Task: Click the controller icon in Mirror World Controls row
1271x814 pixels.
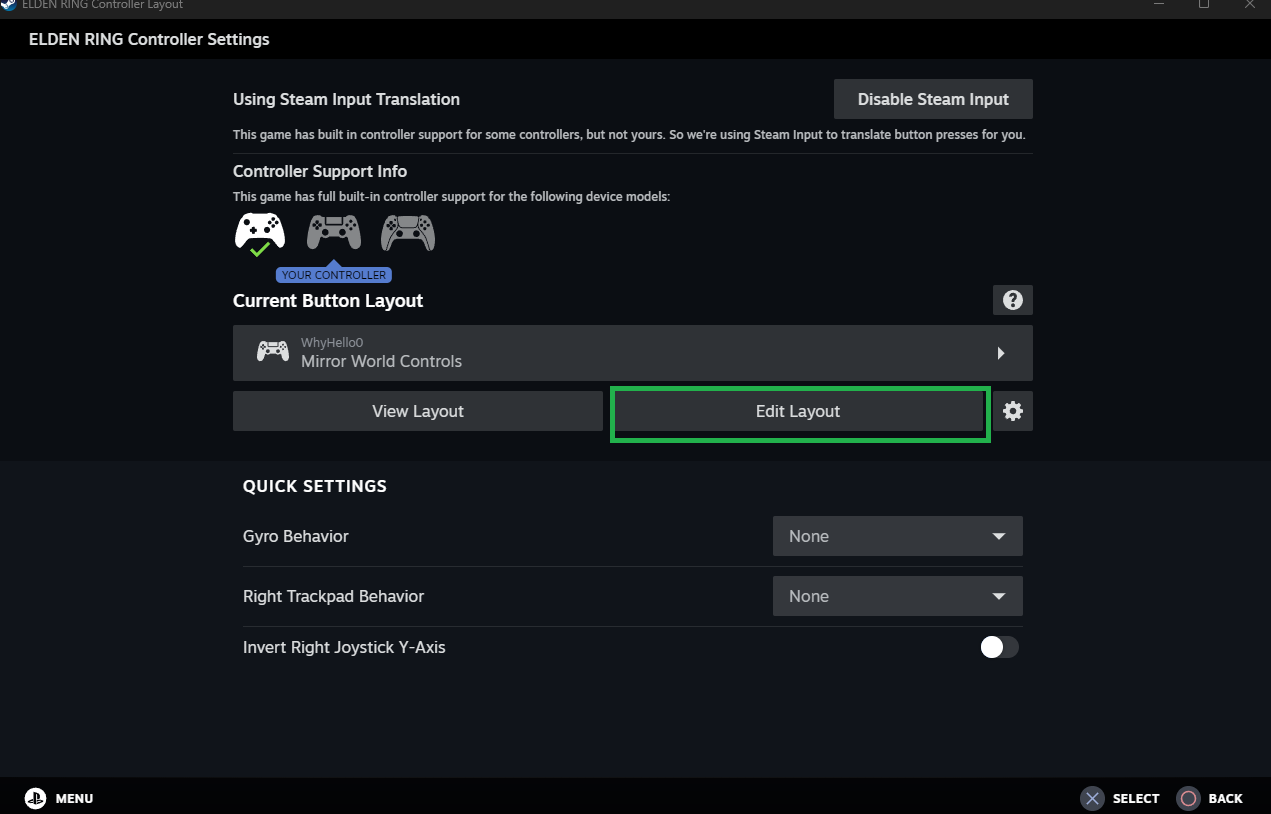Action: (x=273, y=352)
